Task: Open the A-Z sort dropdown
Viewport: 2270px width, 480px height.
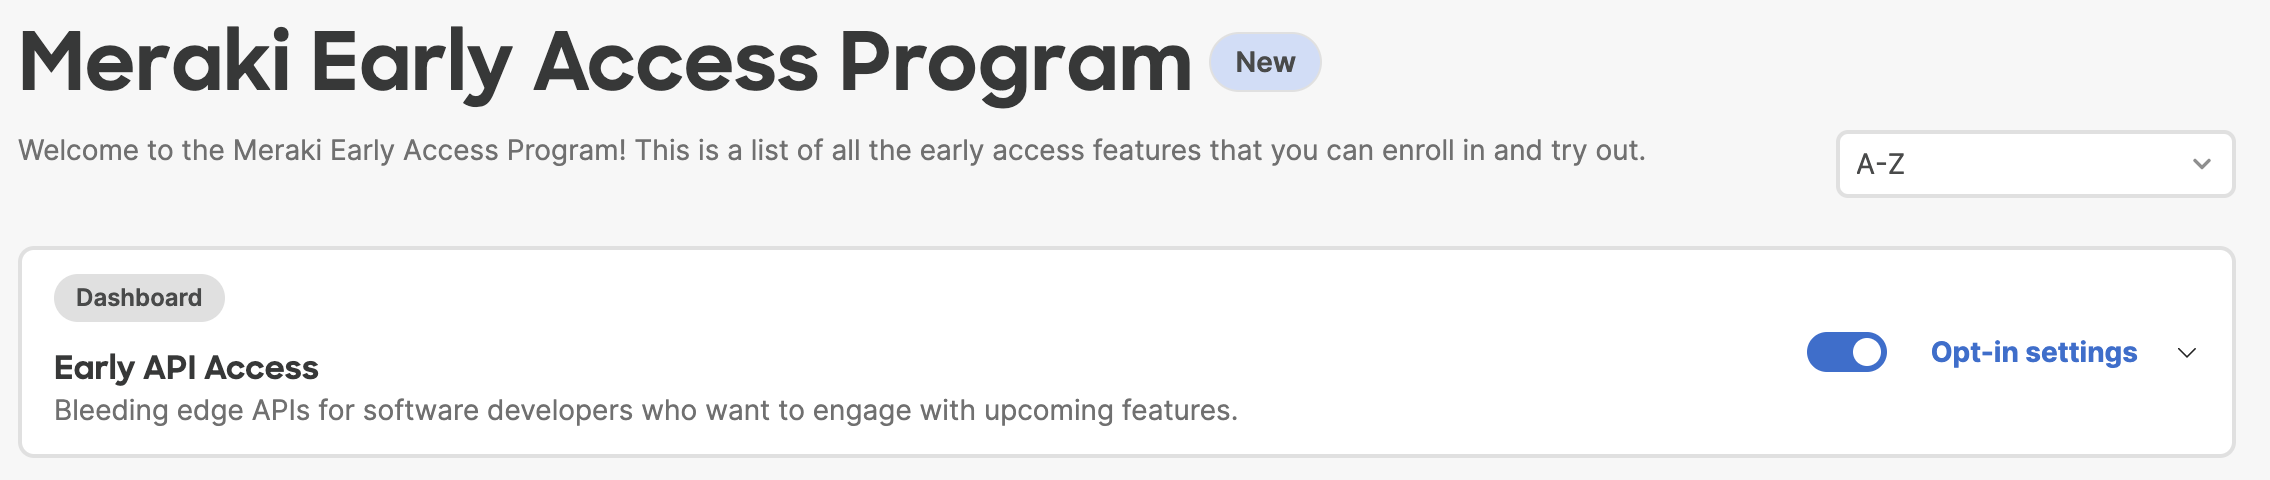Action: click(2035, 164)
